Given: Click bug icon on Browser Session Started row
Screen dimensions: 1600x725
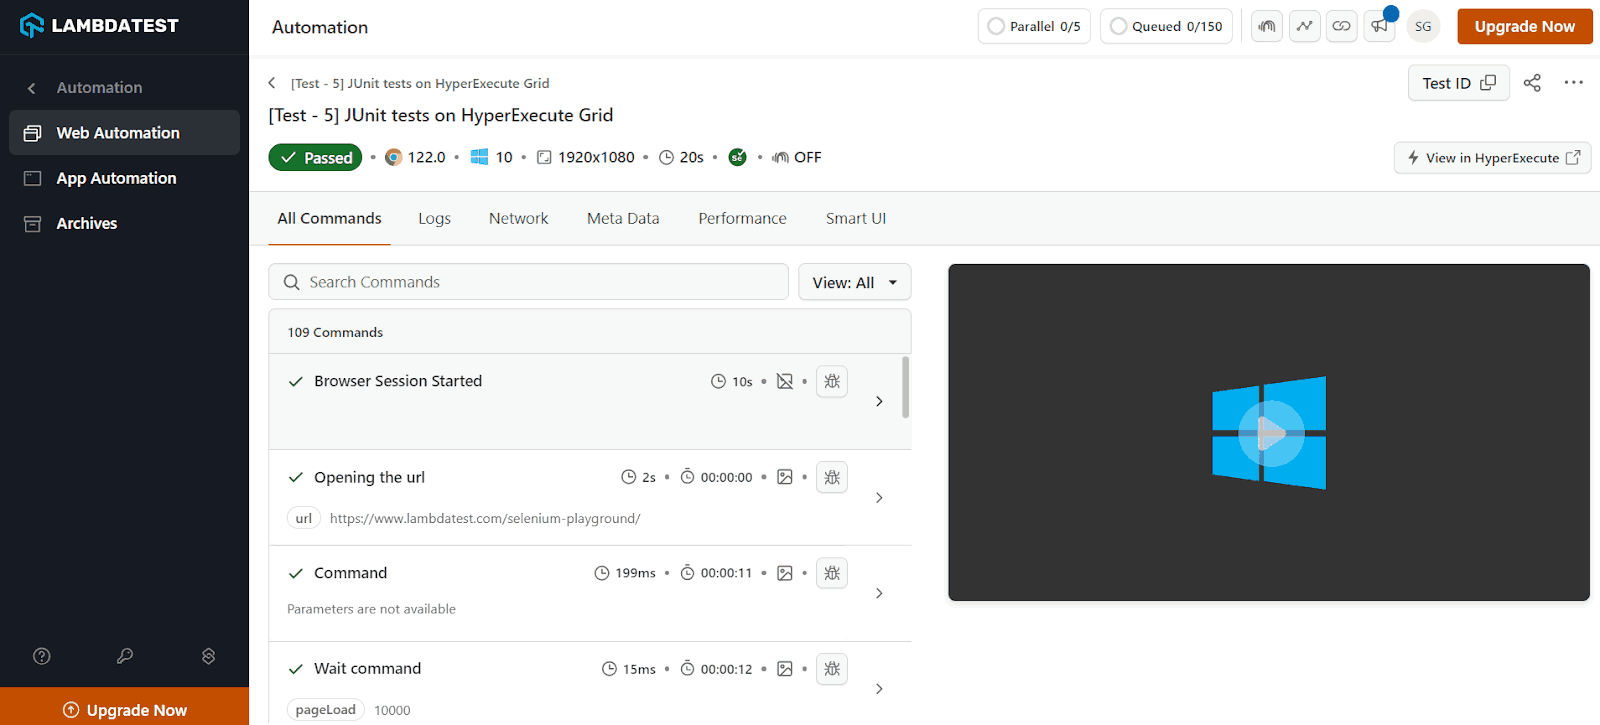Looking at the screenshot, I should (832, 381).
